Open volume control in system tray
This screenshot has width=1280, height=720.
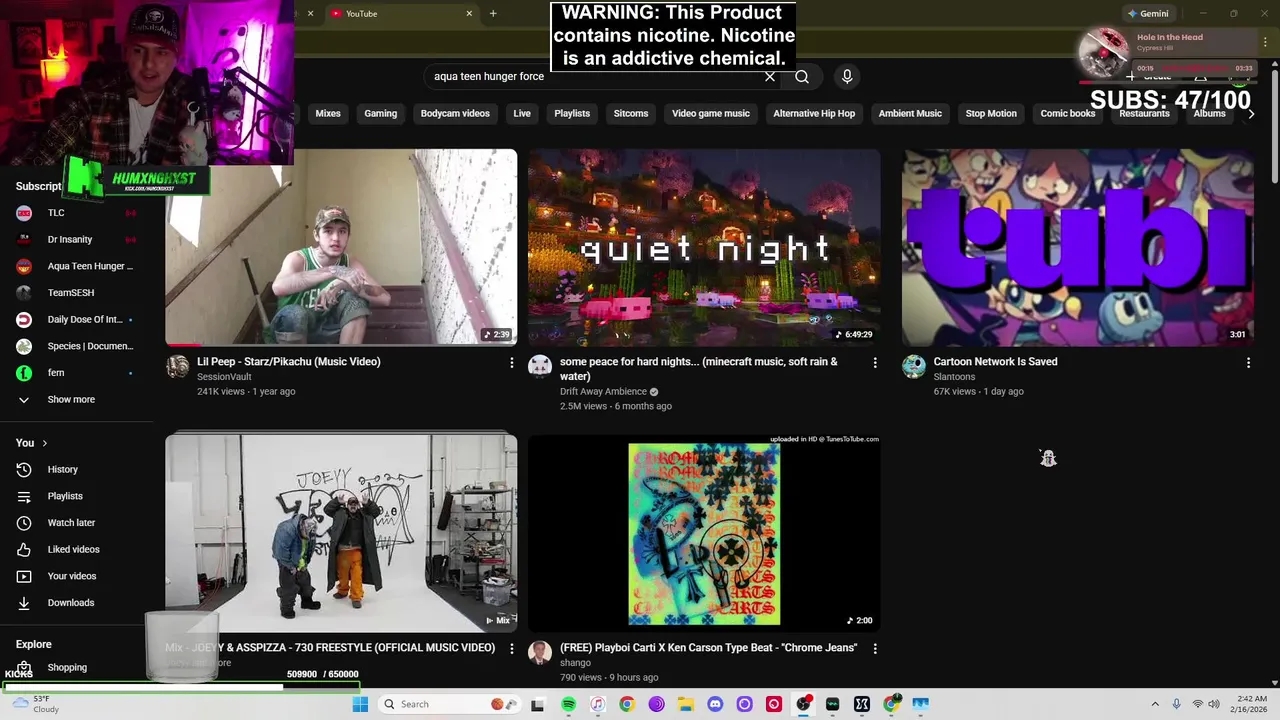1215,704
